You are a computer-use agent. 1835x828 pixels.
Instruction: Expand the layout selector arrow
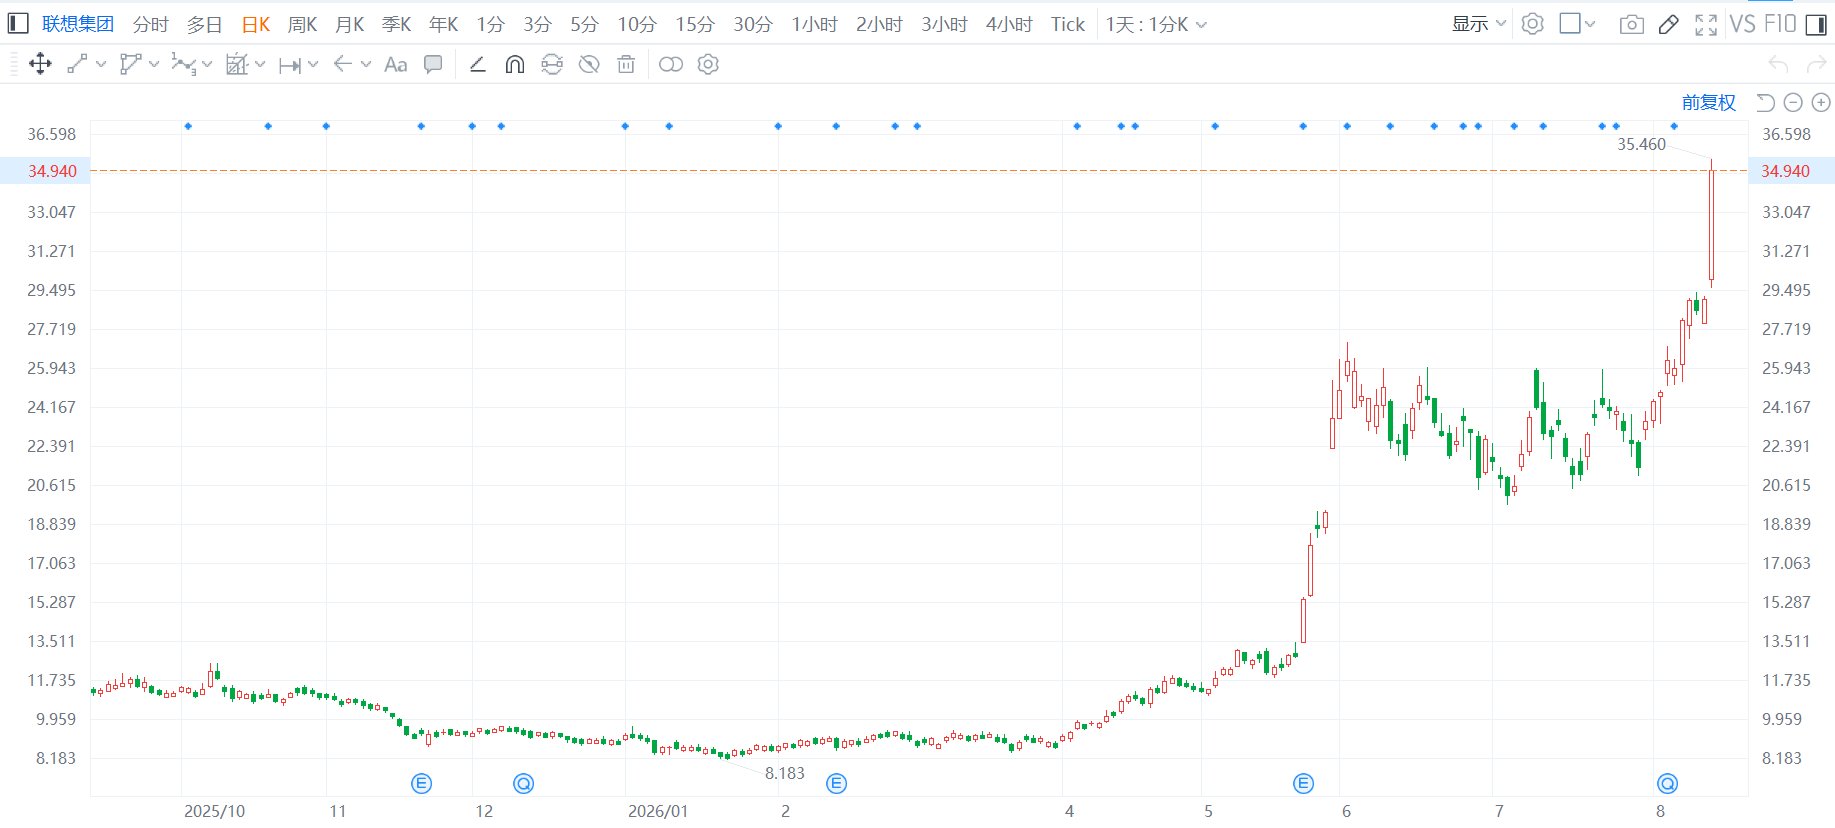tap(1590, 24)
